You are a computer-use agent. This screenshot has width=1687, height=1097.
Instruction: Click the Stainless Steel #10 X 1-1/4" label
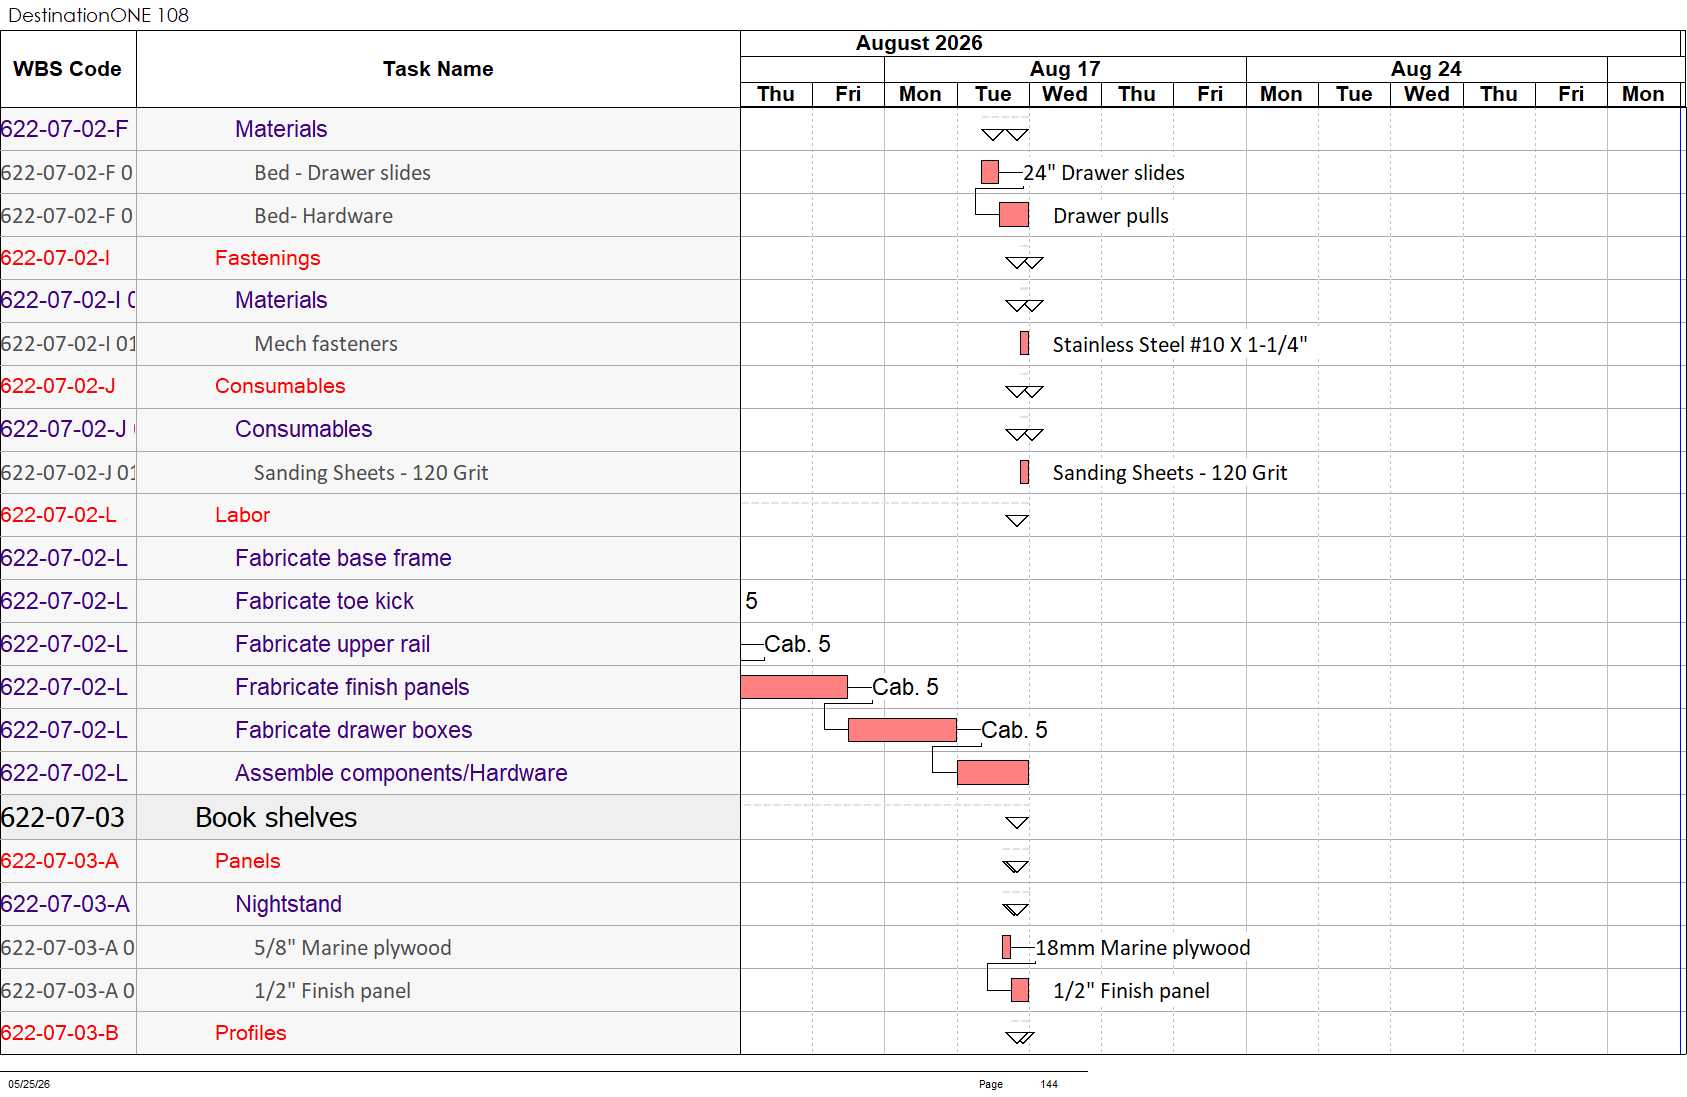[x=1180, y=345]
